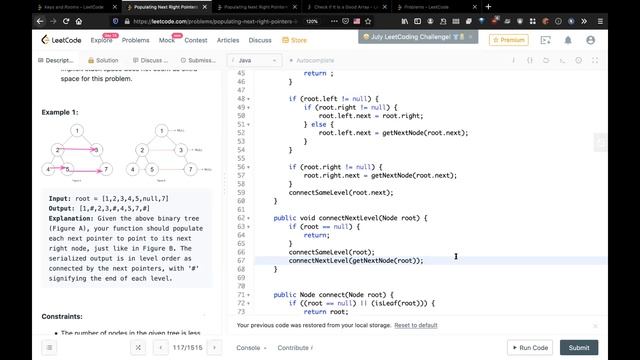The image size is (640, 360).
Task: Pick a random problem with shuffle icon
Action: pyautogui.click(x=138, y=347)
